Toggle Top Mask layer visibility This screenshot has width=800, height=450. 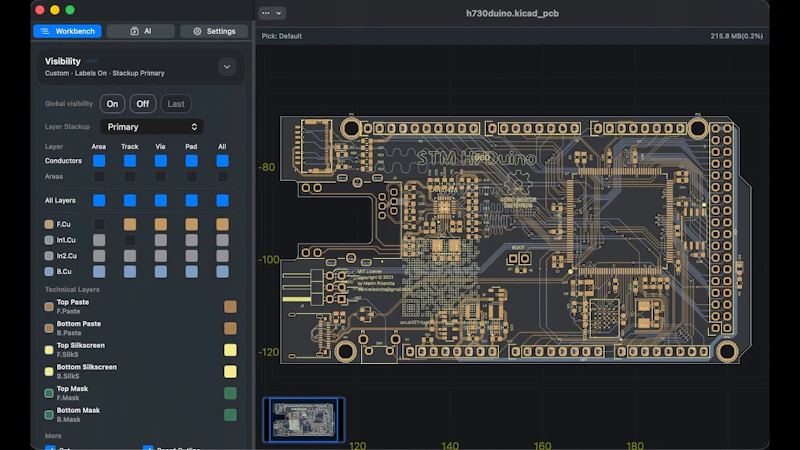point(230,393)
